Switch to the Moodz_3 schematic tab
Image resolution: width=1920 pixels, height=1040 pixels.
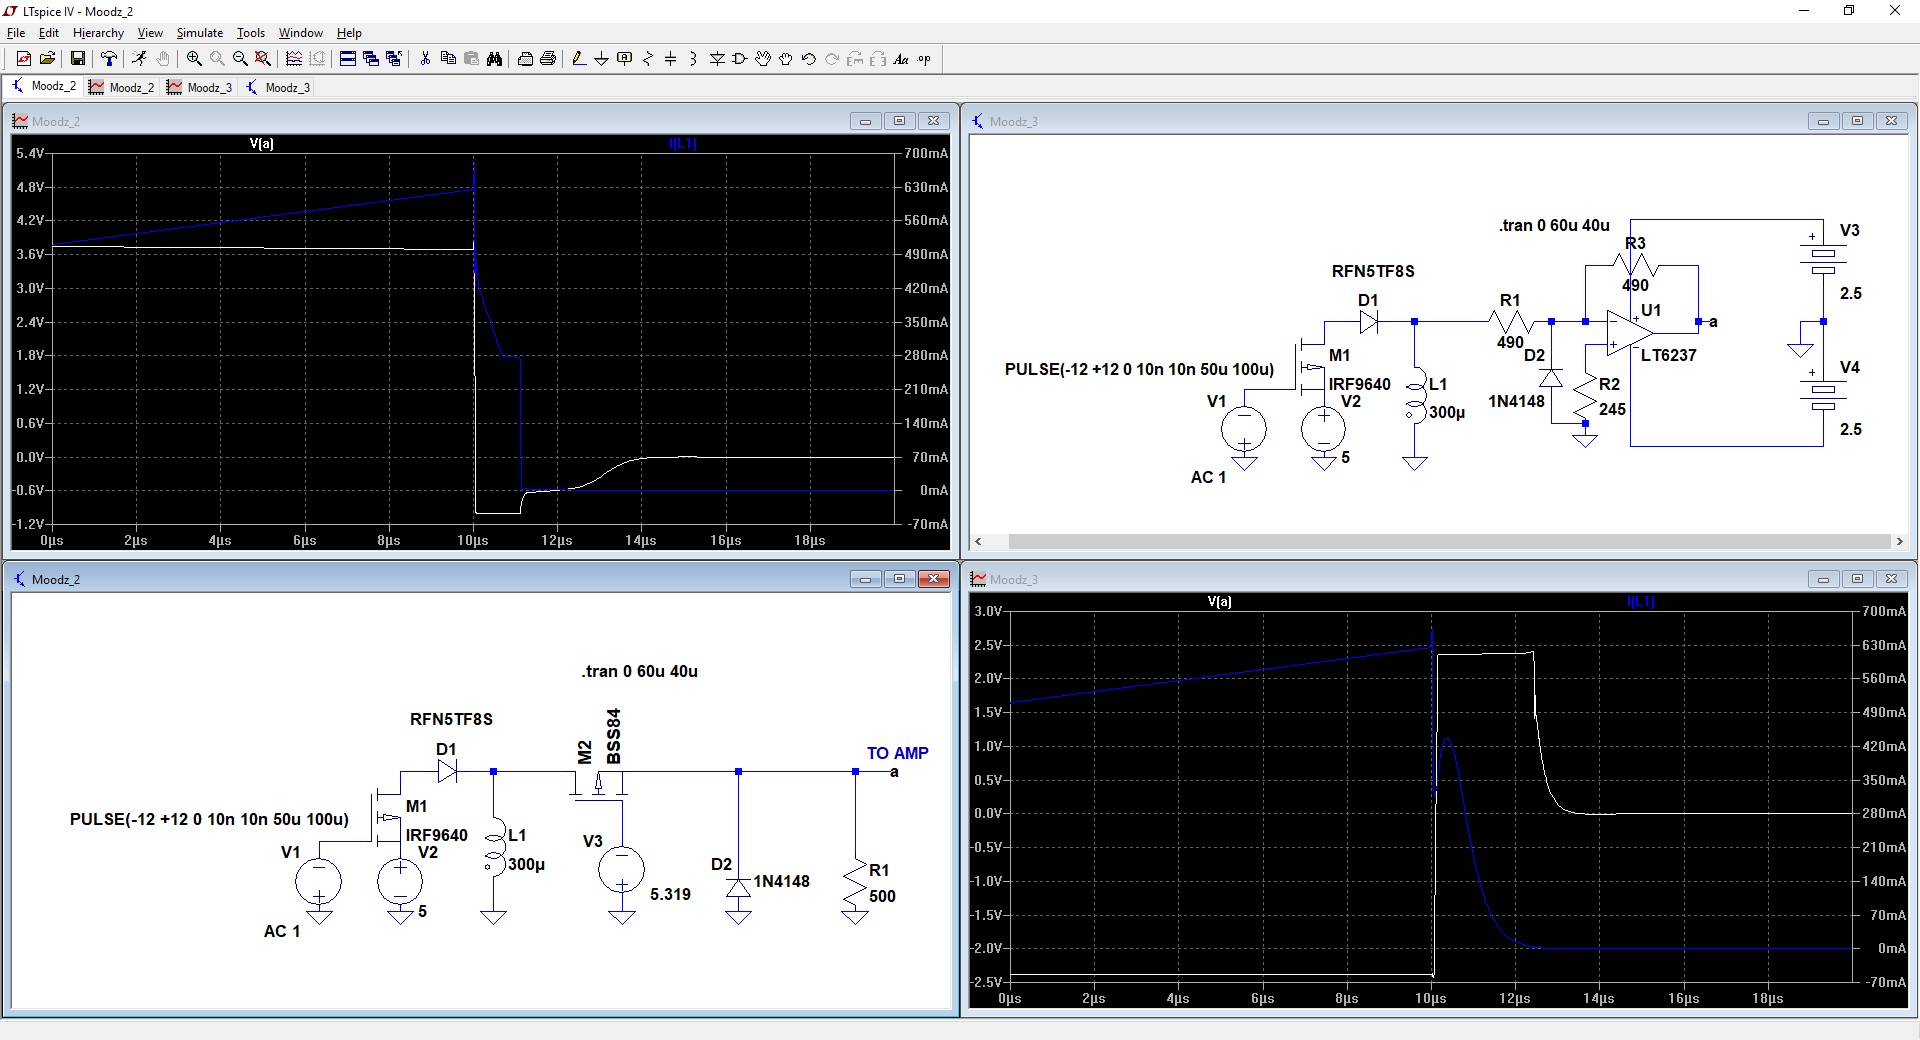[x=278, y=88]
